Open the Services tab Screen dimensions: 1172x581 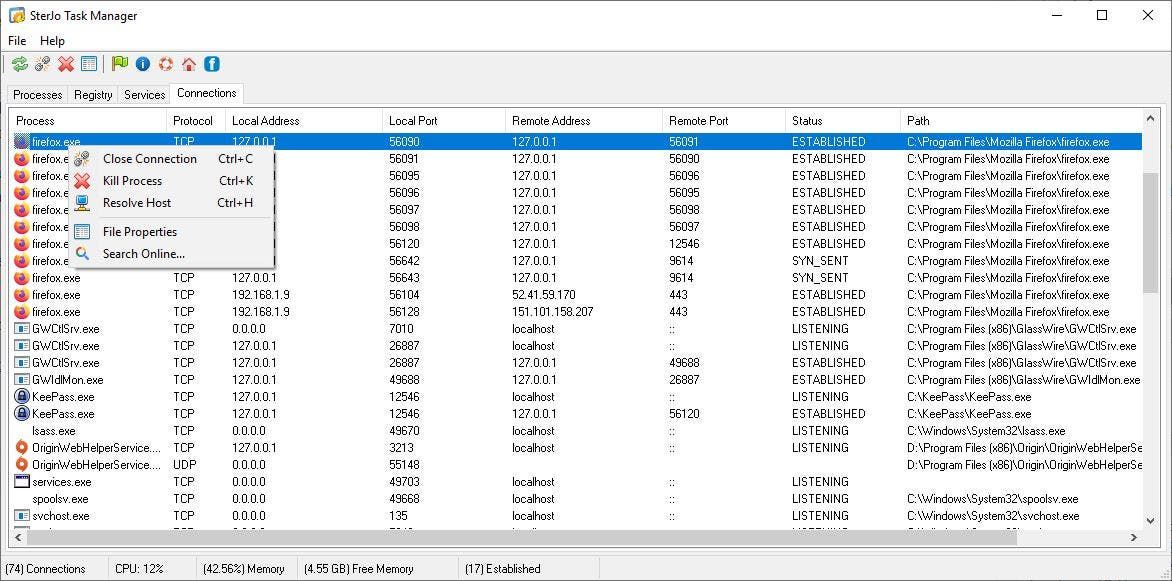144,95
